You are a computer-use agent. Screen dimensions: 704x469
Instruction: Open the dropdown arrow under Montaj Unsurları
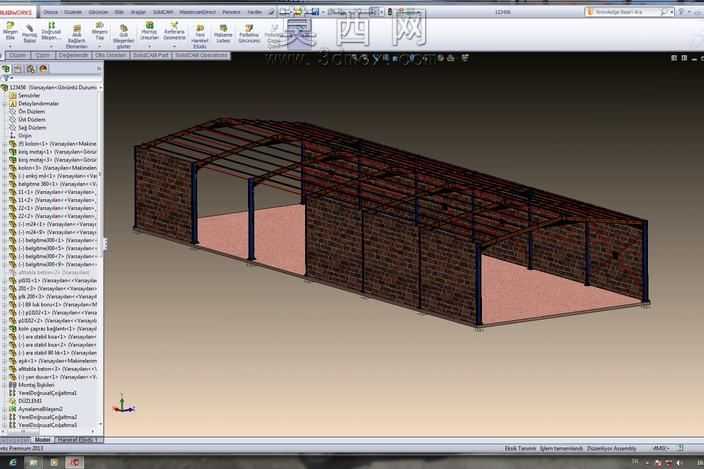(x=150, y=46)
